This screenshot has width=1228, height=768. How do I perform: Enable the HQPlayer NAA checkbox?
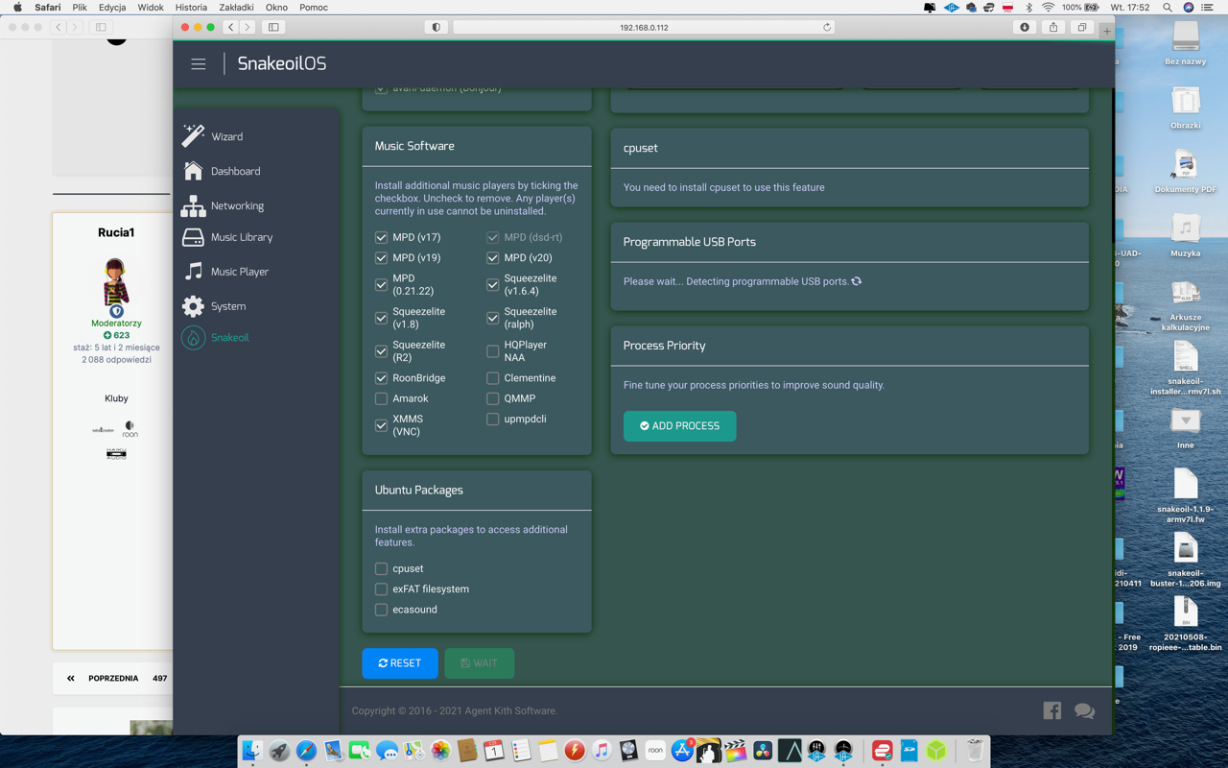(493, 351)
